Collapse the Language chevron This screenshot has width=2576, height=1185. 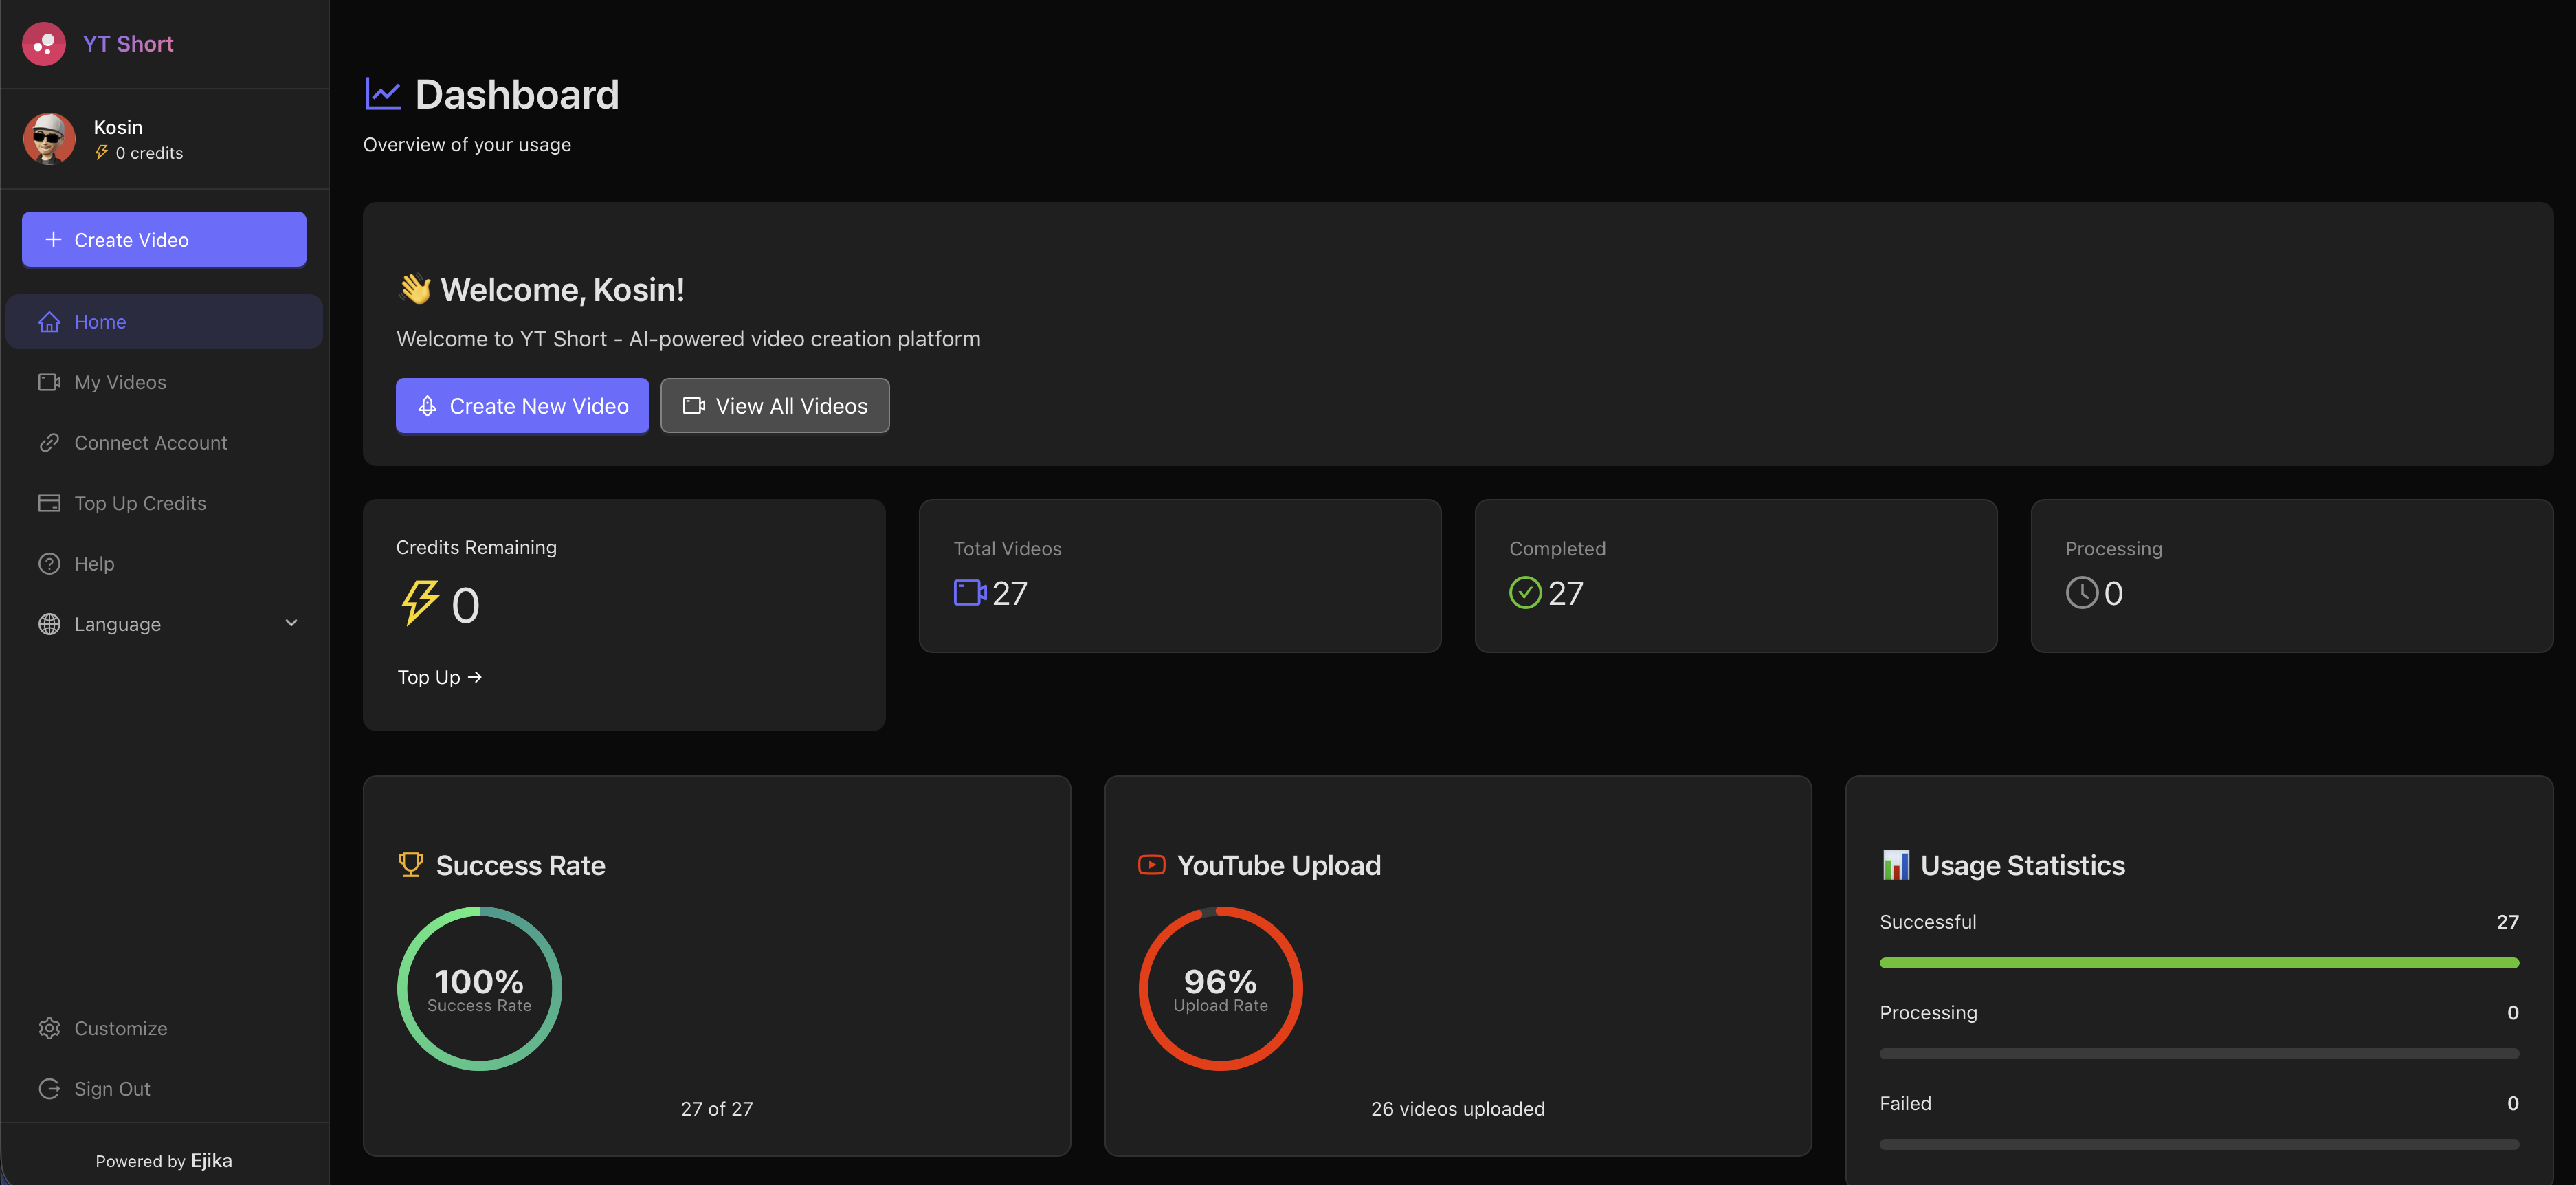click(291, 623)
